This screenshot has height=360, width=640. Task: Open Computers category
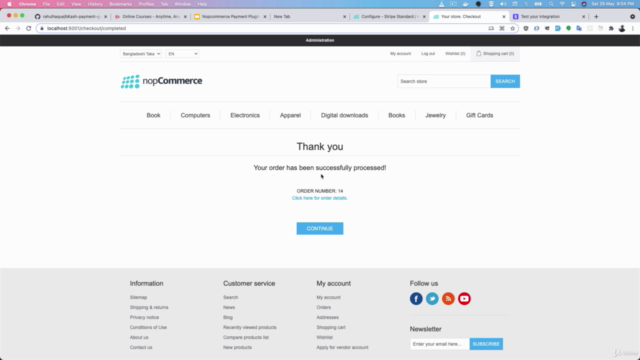[x=195, y=116]
